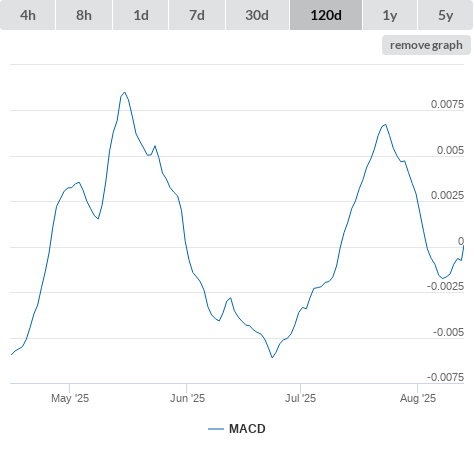Click the 0 y-axis value
474x455 pixels.
(x=461, y=241)
